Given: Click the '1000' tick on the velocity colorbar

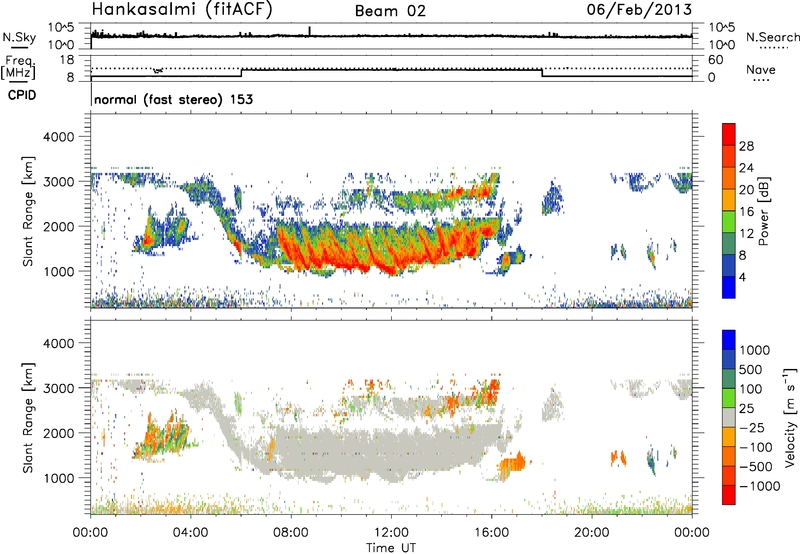Looking at the screenshot, I should (x=754, y=350).
